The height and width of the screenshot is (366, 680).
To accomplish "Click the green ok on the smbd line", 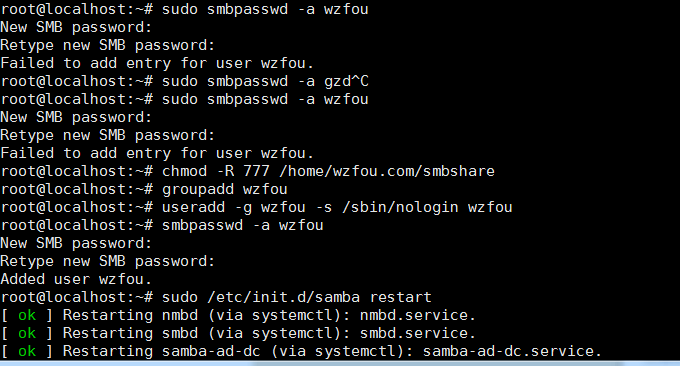I will [27, 333].
